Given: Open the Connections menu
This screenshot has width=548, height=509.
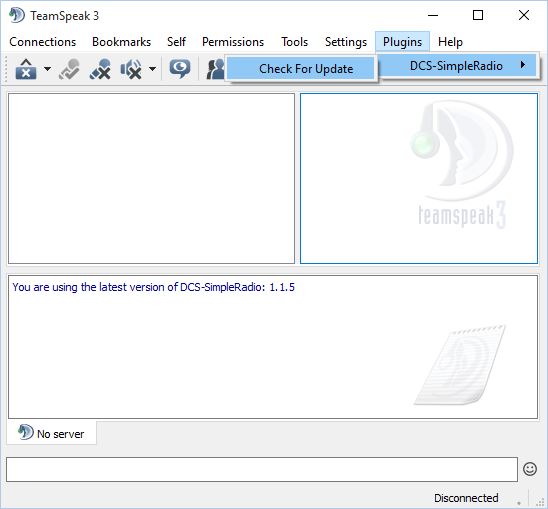Looking at the screenshot, I should coord(43,42).
